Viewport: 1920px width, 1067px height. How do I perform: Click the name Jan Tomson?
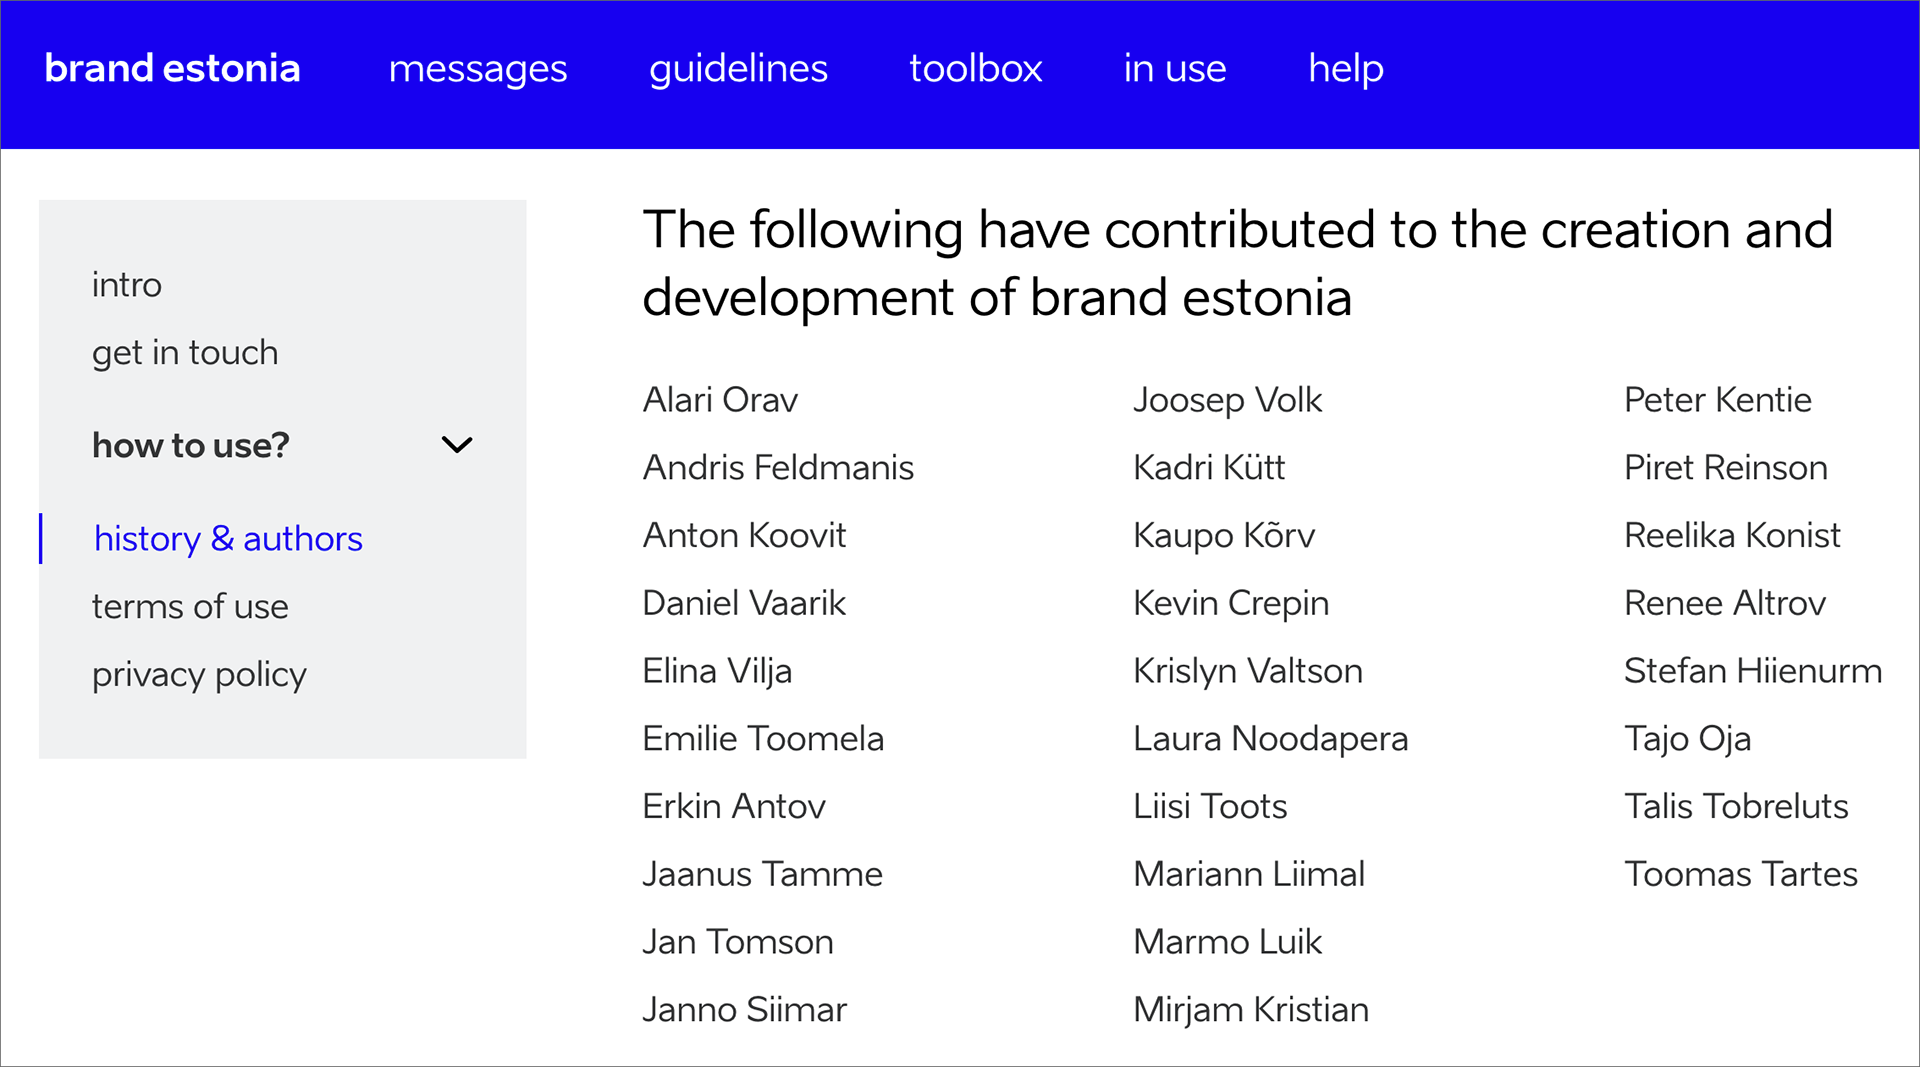click(738, 942)
